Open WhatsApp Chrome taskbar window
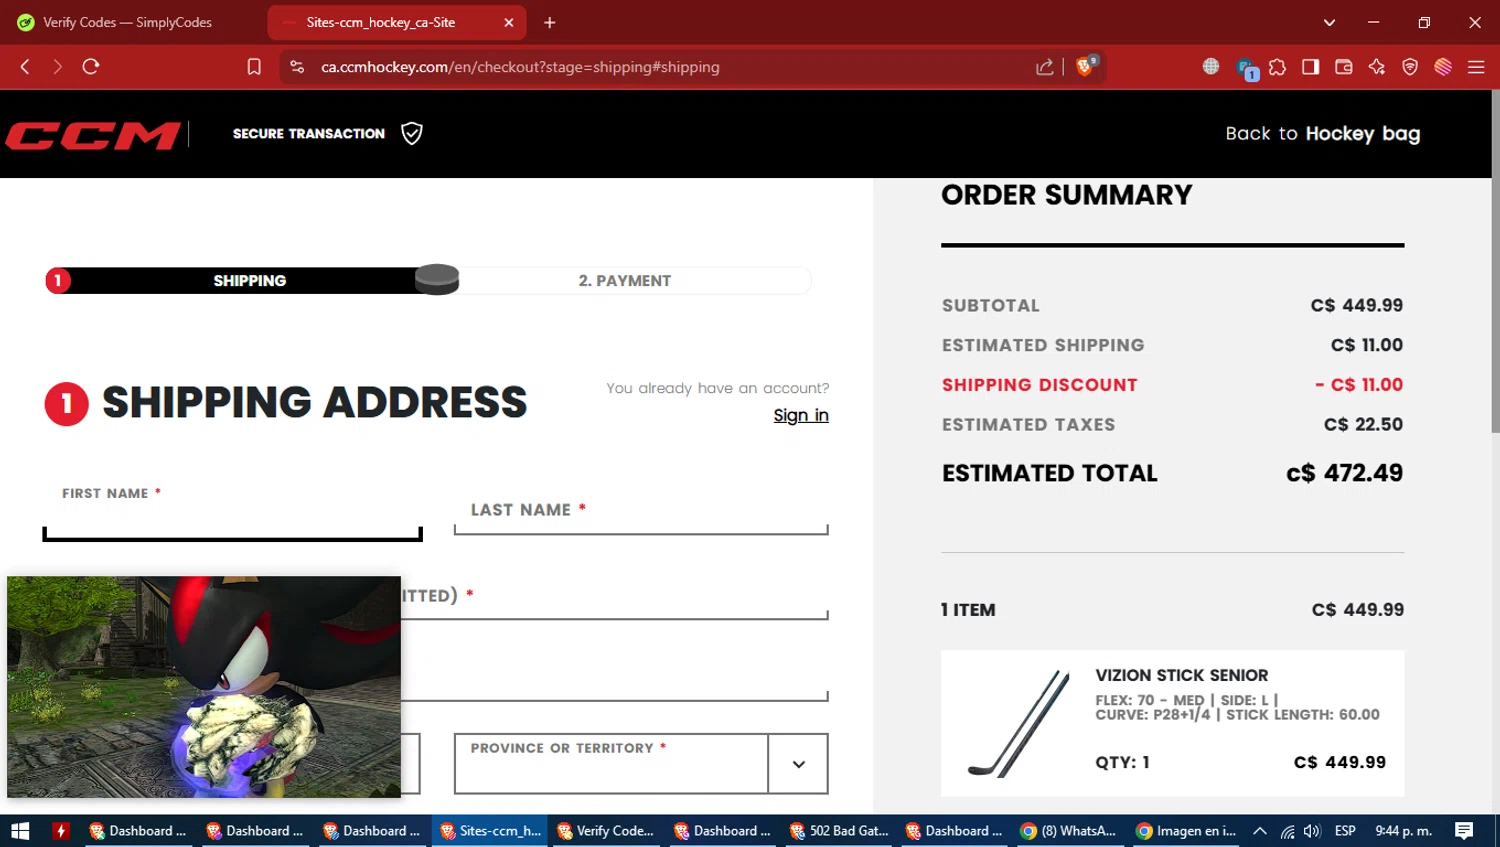Viewport: 1500px width, 847px height. [x=1069, y=831]
